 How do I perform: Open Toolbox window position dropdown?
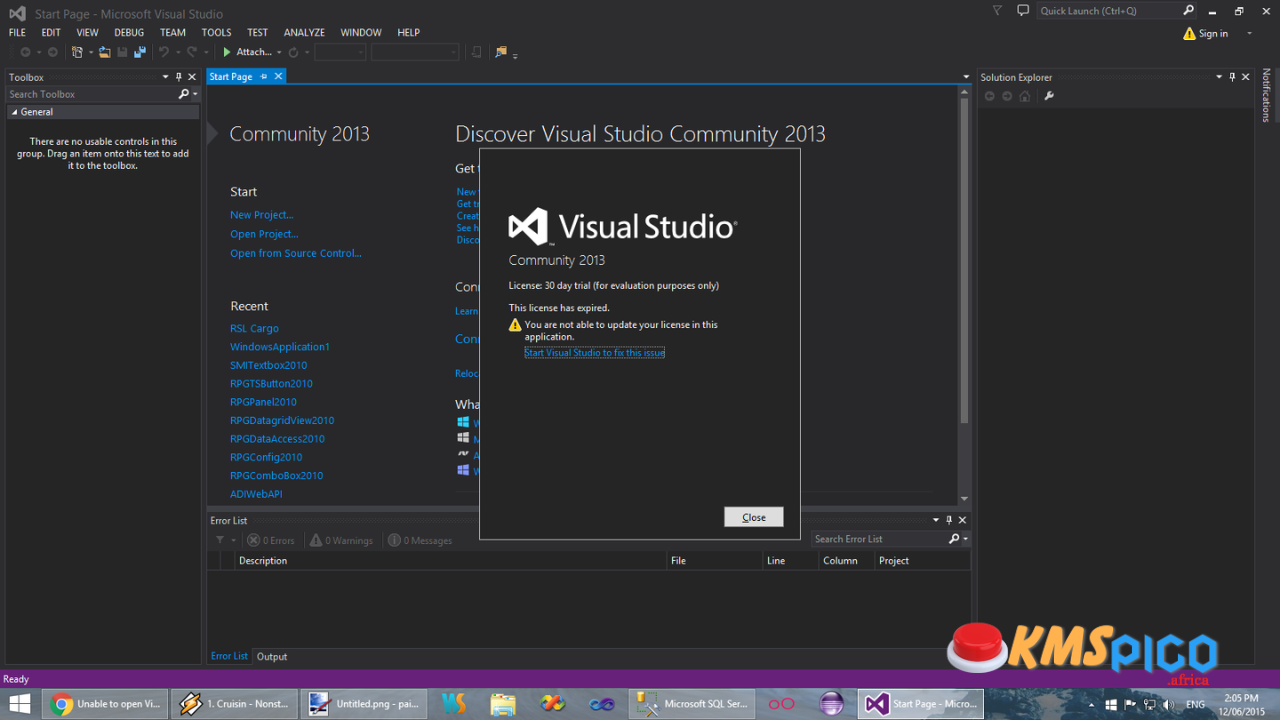coord(166,77)
